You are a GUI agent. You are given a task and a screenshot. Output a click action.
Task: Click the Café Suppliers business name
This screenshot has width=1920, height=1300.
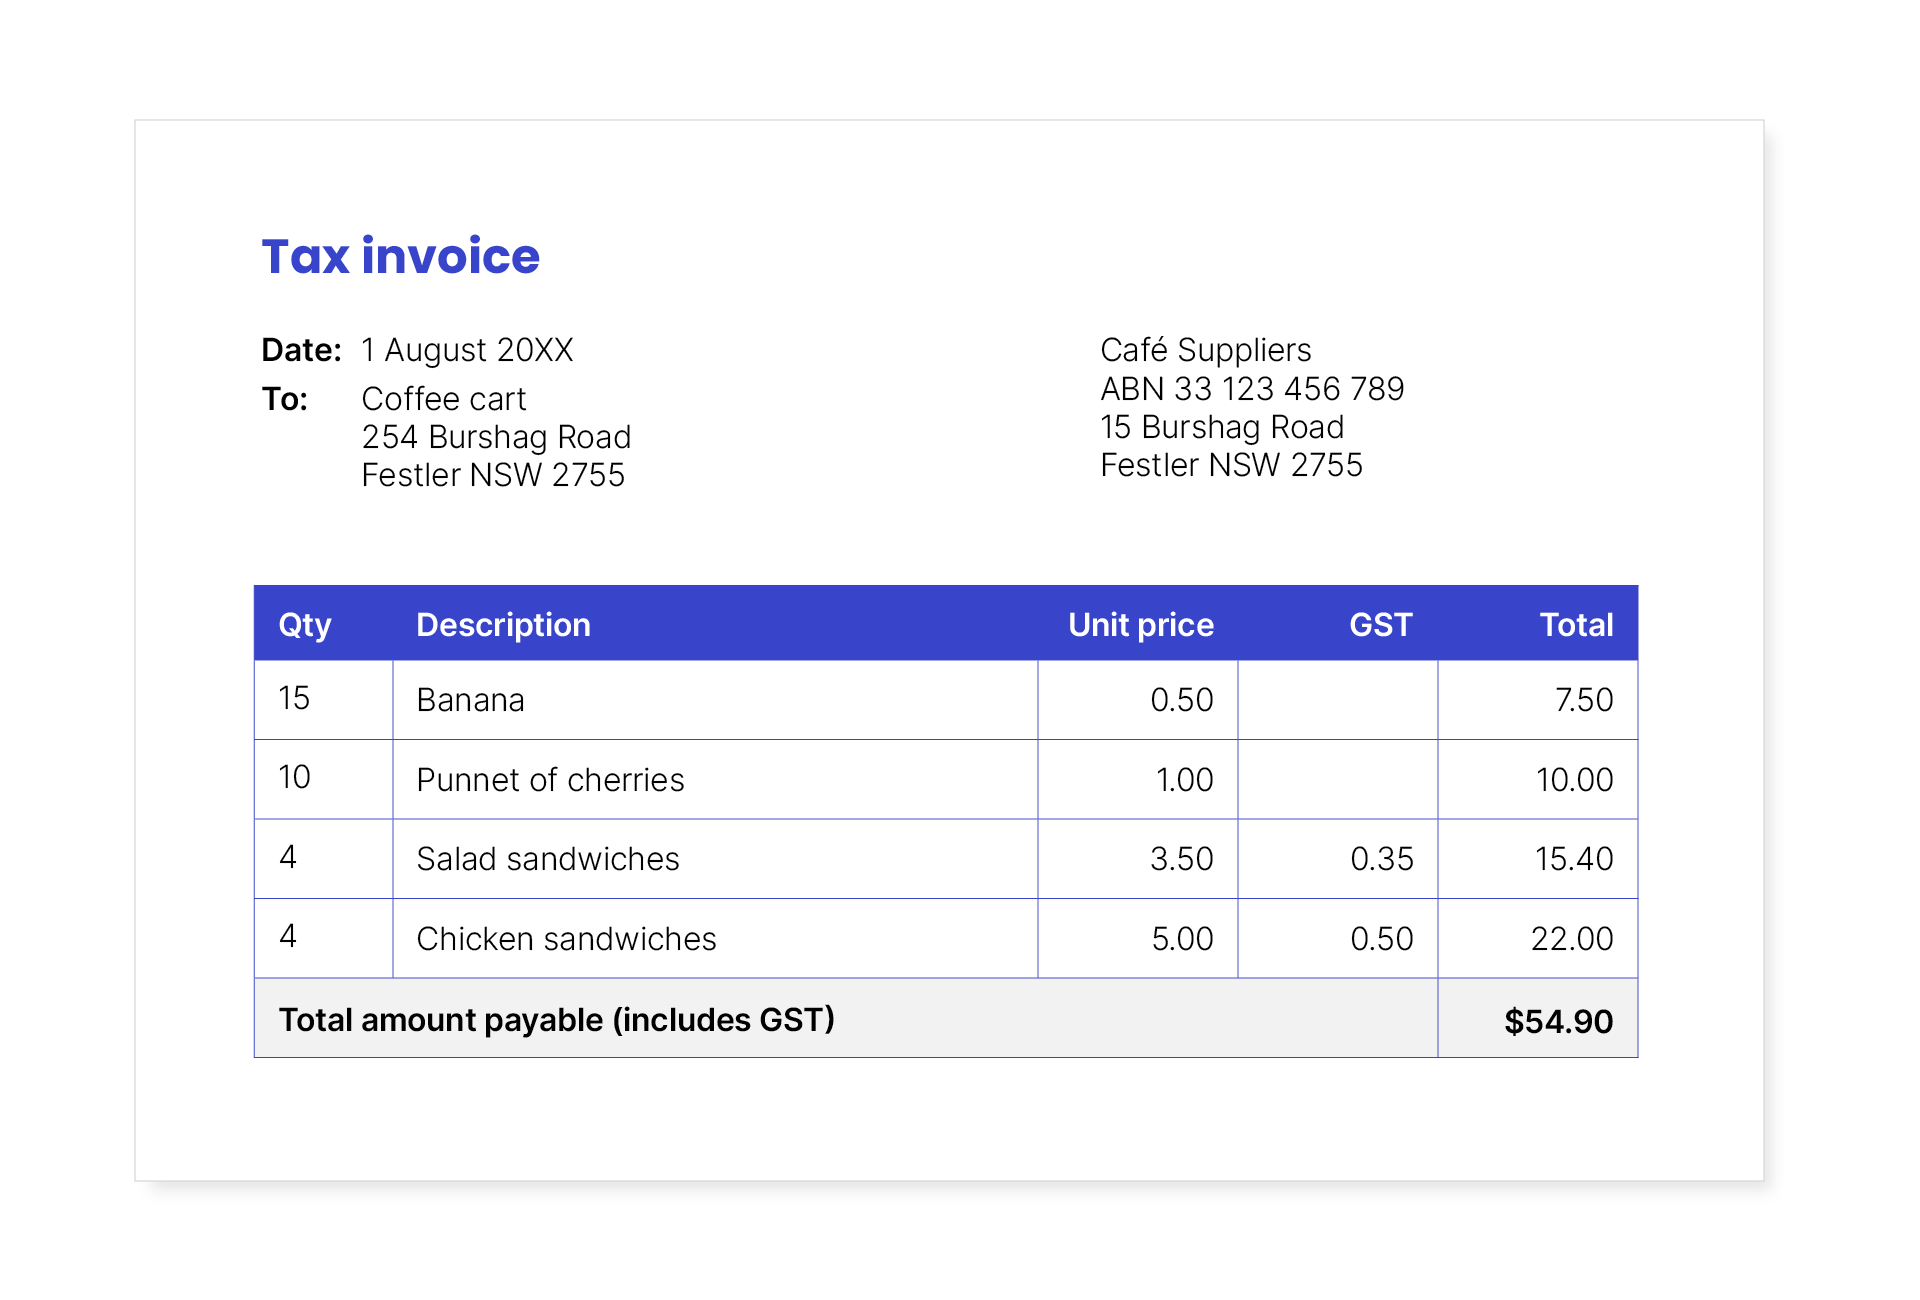coord(1205,349)
